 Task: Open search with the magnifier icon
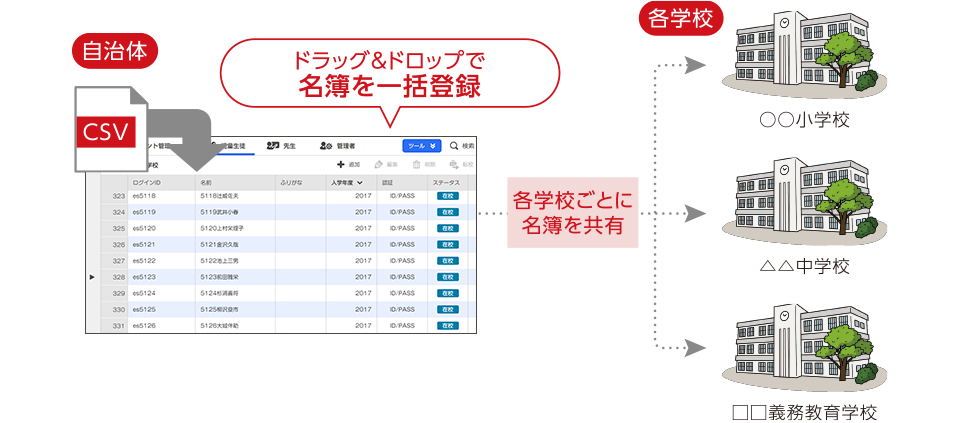[453, 145]
